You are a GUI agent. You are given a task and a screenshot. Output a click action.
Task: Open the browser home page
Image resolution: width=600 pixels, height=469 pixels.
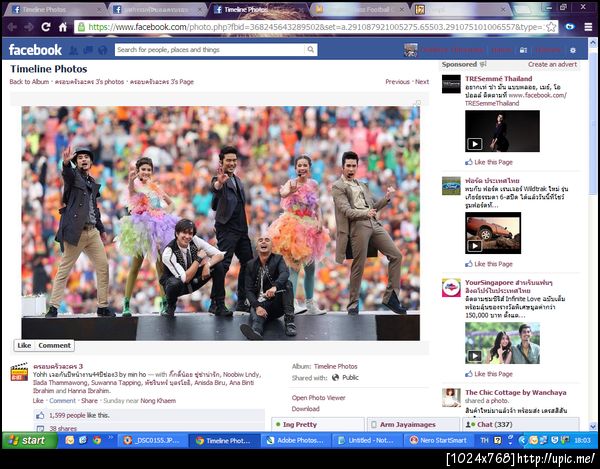[63, 27]
